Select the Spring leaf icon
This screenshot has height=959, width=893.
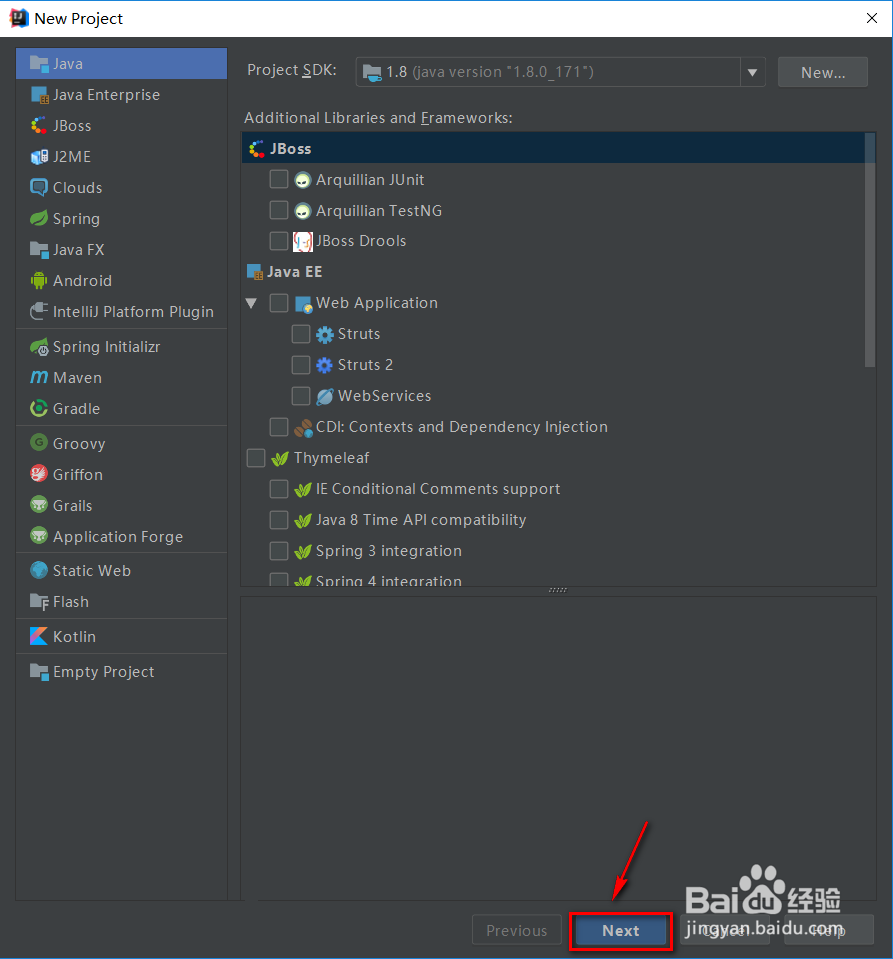[39, 218]
